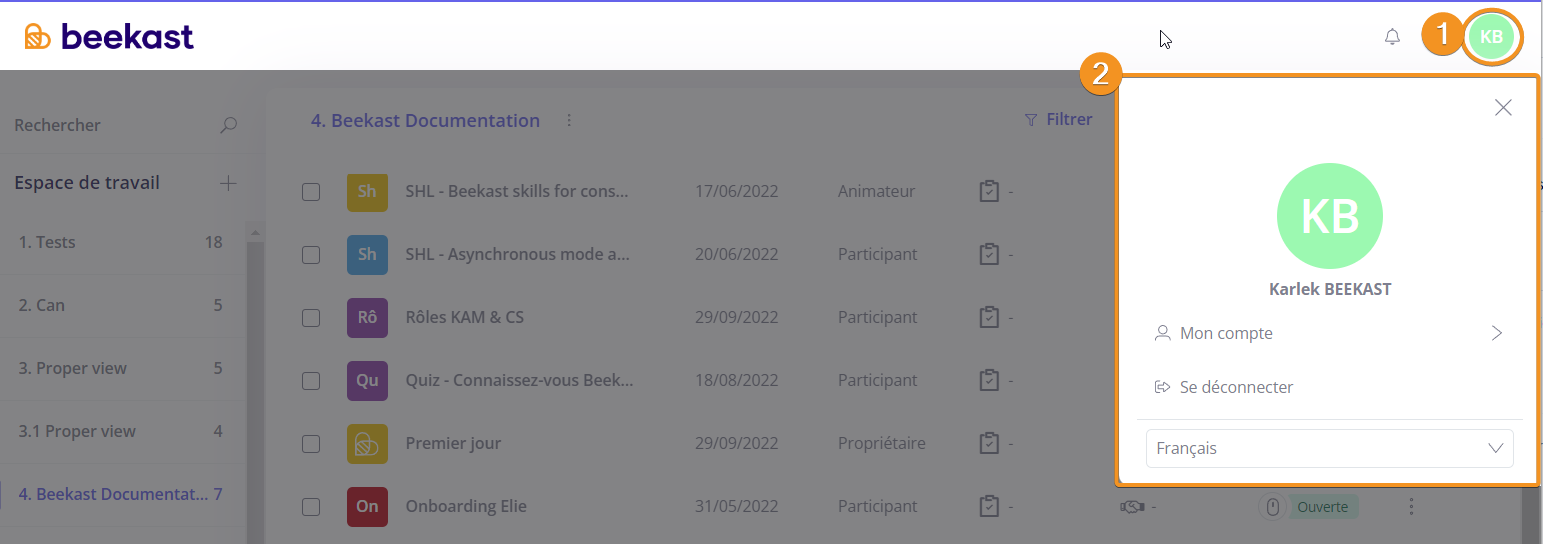
Task: Select the Rôles KAM & CS checkbox
Action: click(x=311, y=317)
